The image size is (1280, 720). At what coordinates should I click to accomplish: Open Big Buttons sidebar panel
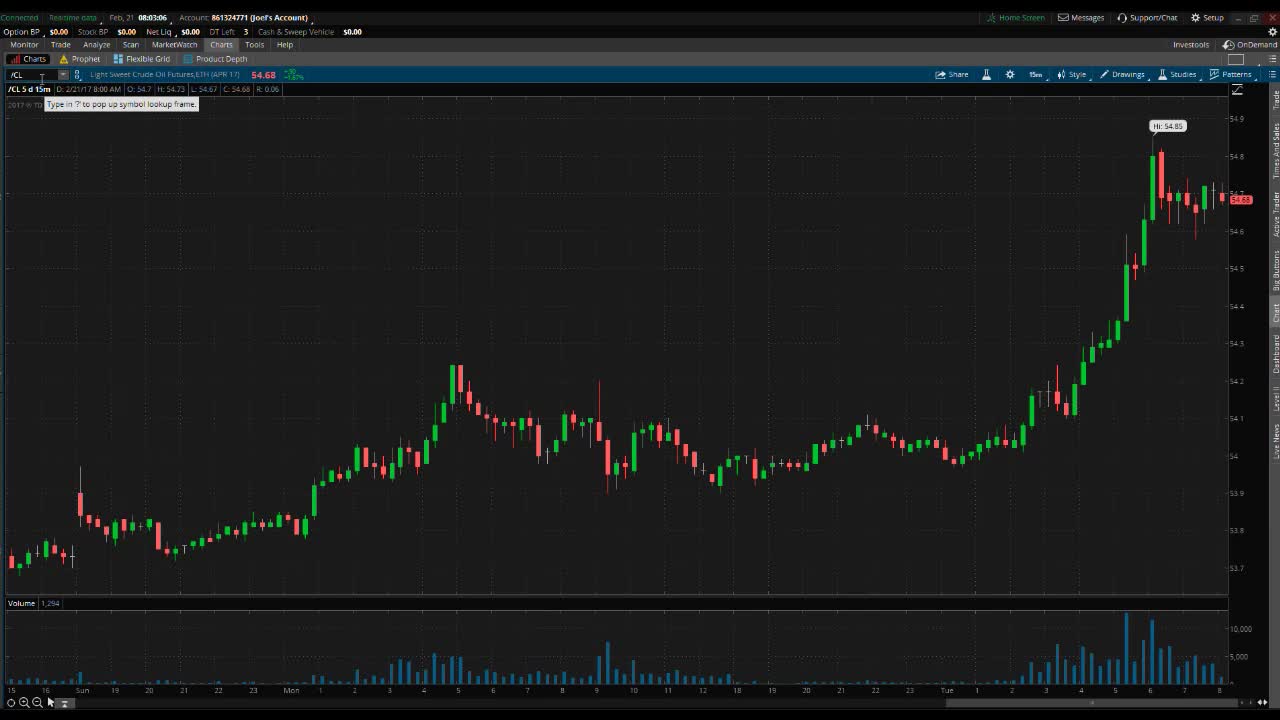click(x=1275, y=270)
